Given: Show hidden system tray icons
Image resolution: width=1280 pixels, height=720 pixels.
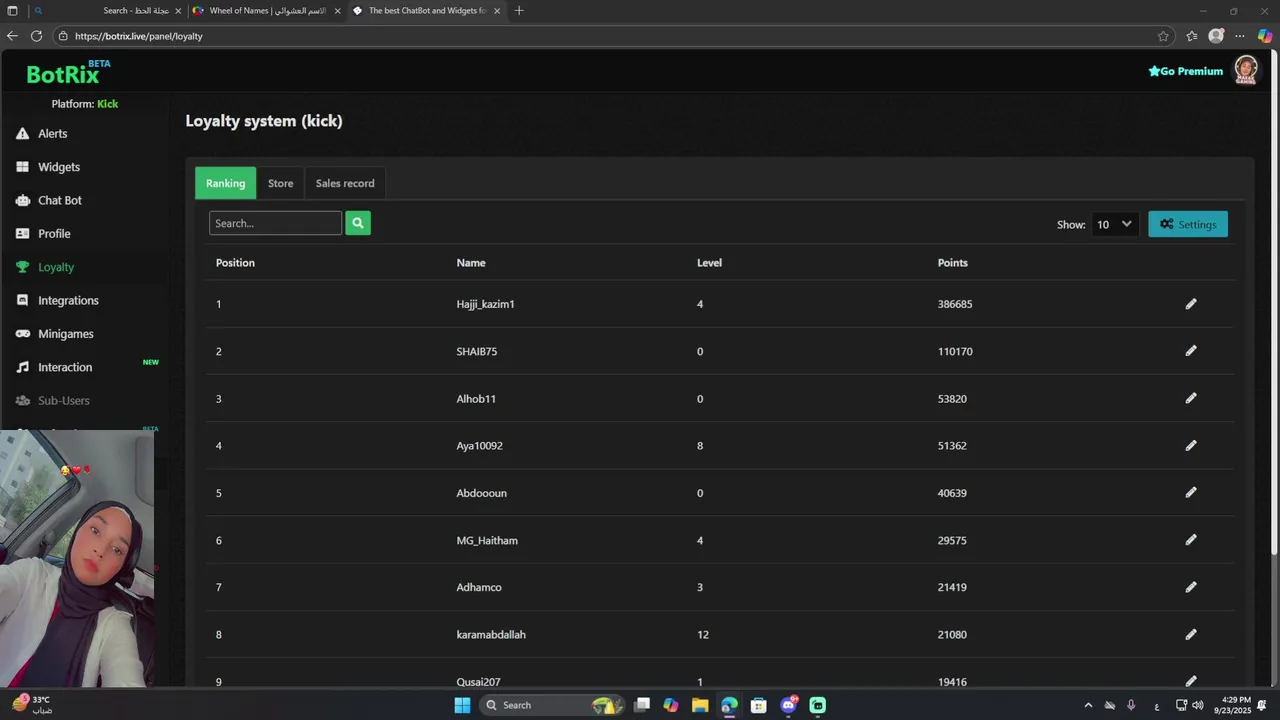Looking at the screenshot, I should tap(1088, 705).
